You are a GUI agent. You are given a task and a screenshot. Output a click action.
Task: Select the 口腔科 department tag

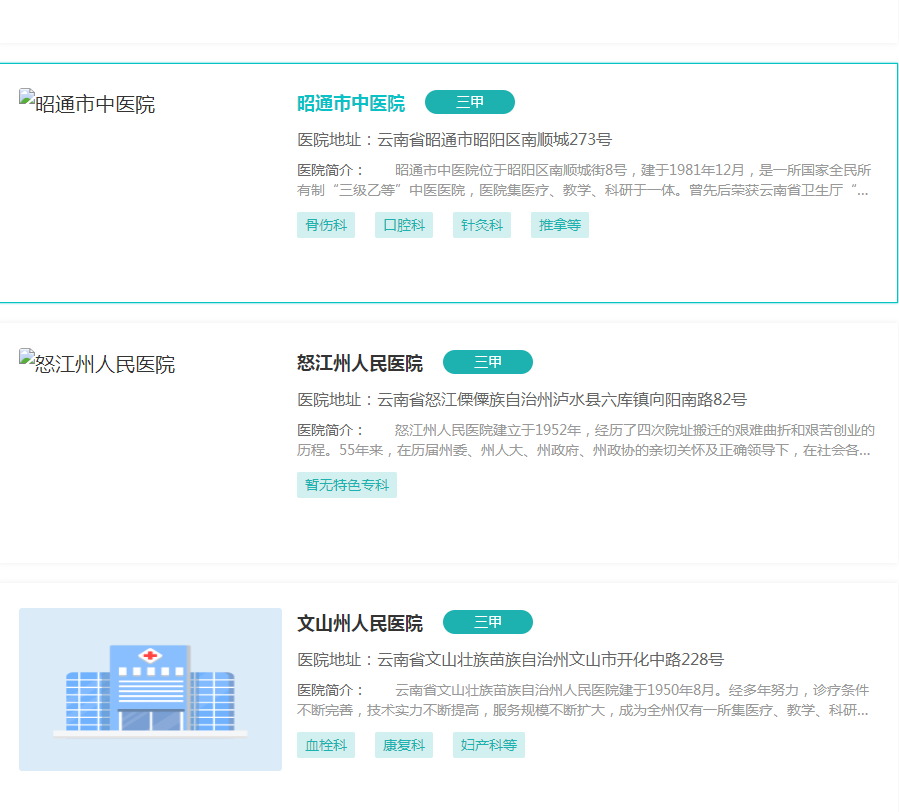tap(404, 225)
